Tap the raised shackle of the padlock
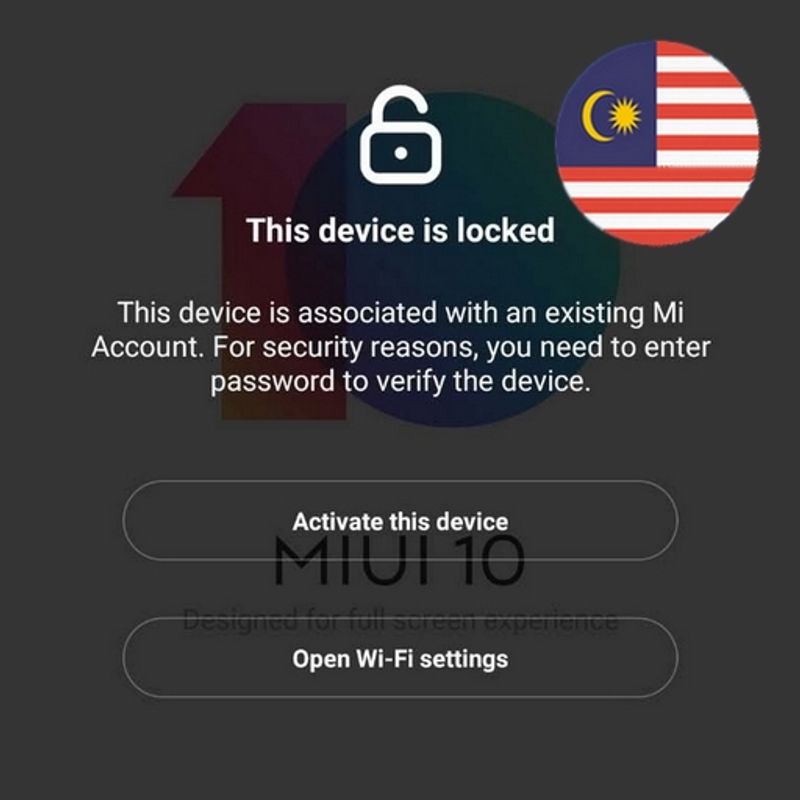This screenshot has width=800, height=800. 401,105
